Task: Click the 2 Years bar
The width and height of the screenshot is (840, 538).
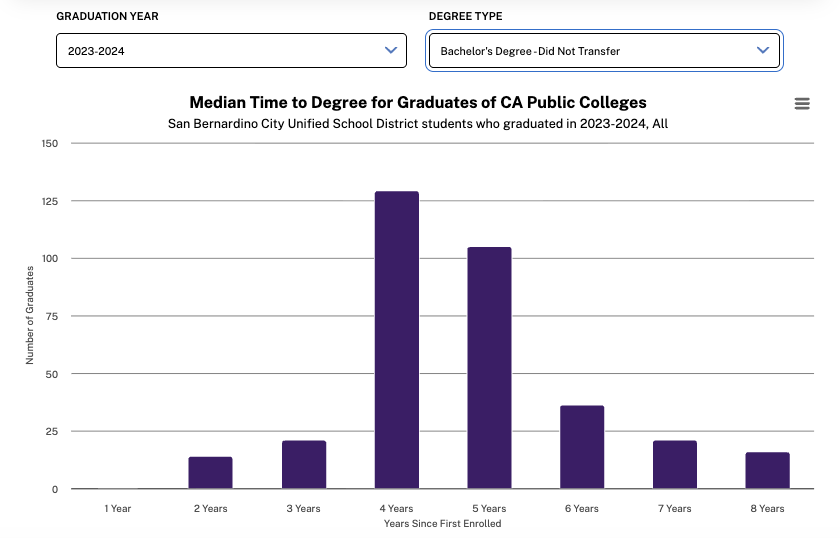Action: point(210,473)
